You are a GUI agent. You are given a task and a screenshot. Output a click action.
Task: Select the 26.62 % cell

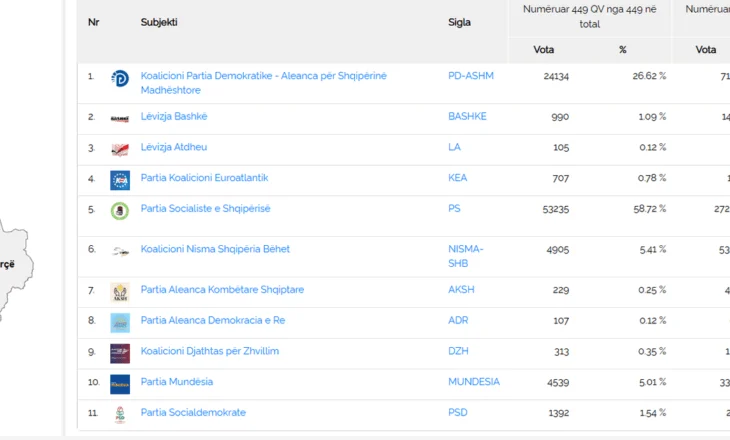pos(649,76)
